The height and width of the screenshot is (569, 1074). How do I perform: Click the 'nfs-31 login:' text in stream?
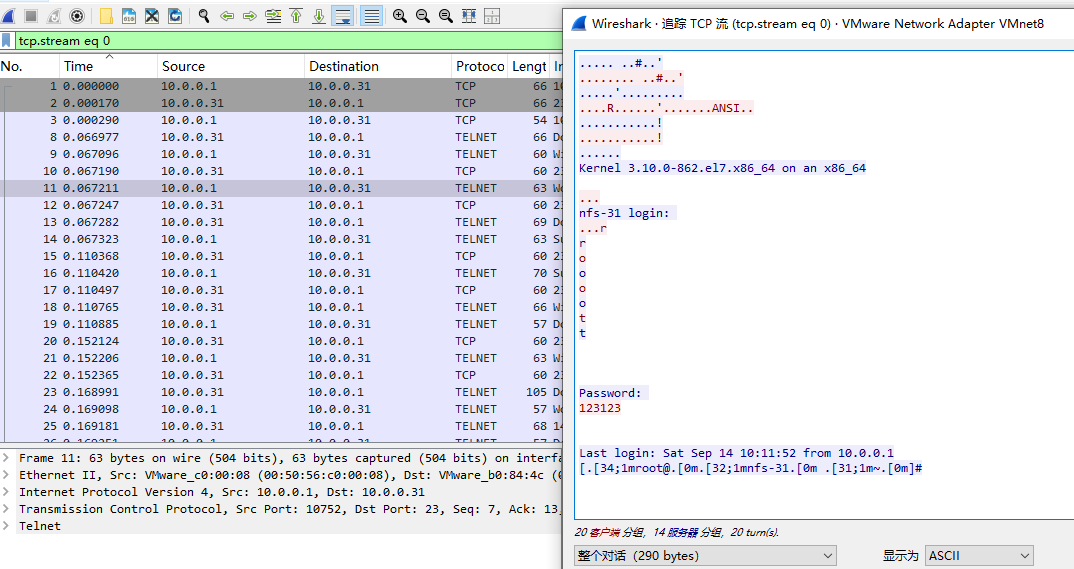click(x=624, y=213)
